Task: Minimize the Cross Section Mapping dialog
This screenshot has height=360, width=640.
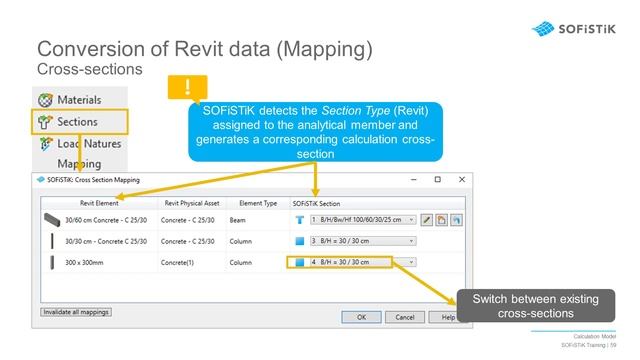Action: [413, 180]
